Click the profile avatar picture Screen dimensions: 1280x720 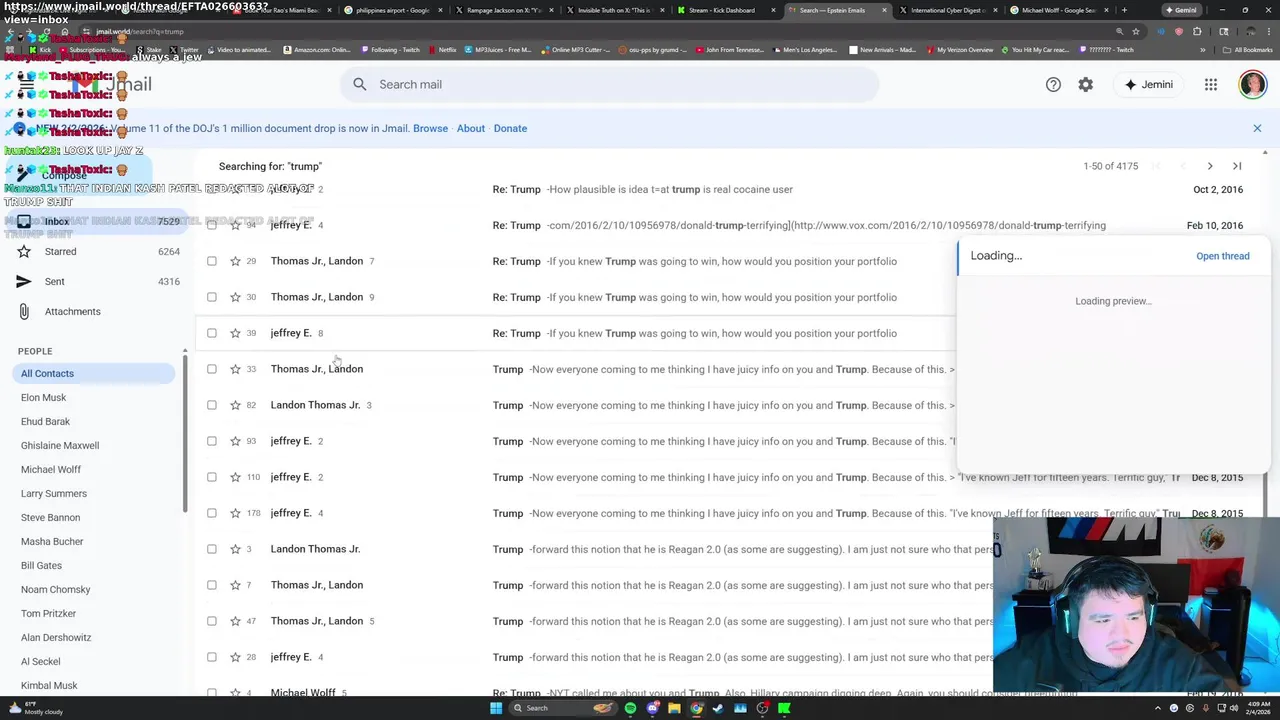pyautogui.click(x=1253, y=85)
